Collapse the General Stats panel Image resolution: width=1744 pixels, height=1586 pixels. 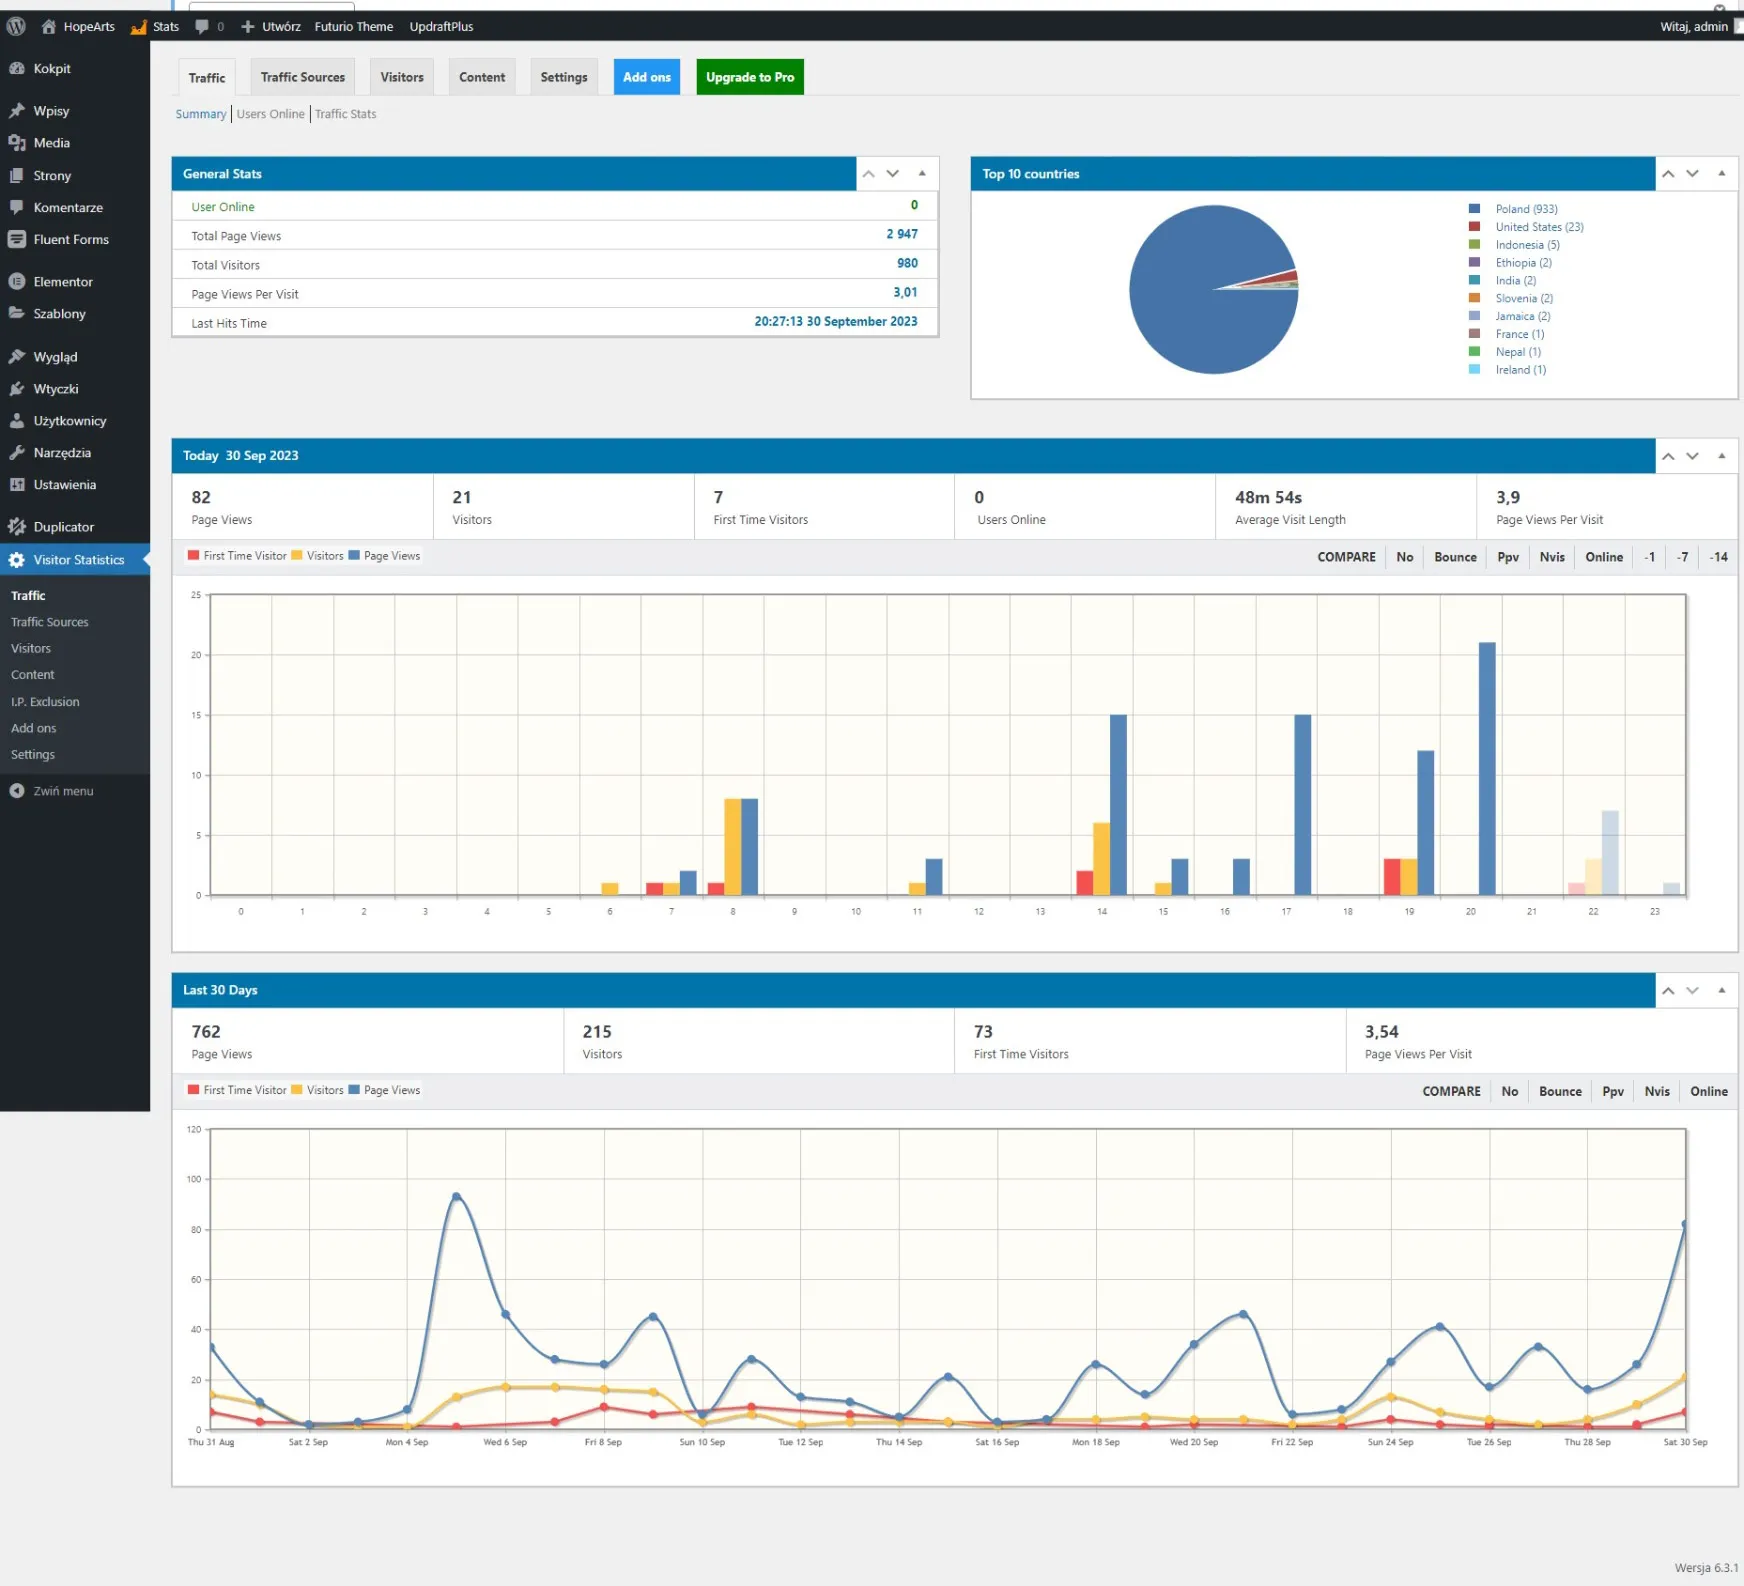(x=921, y=174)
